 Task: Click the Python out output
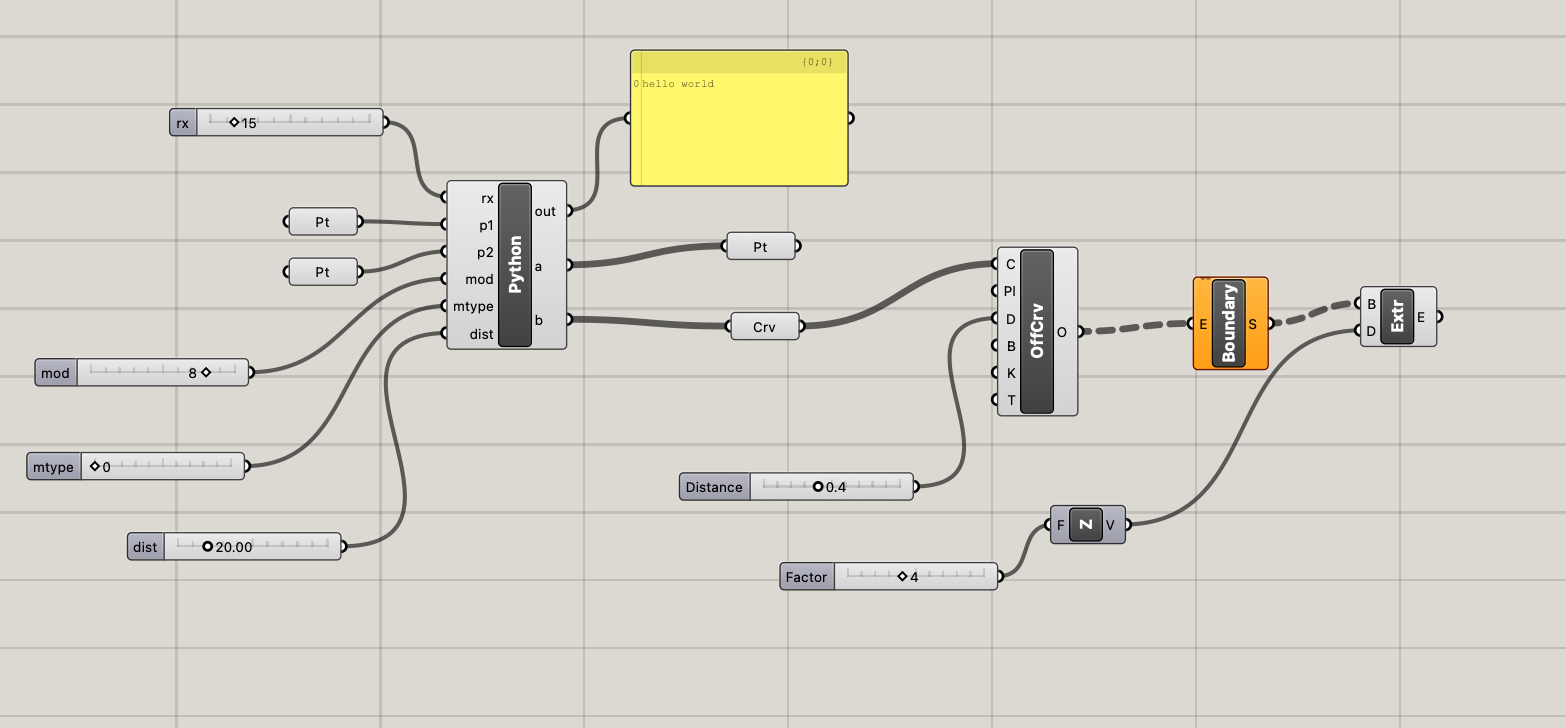(x=547, y=211)
